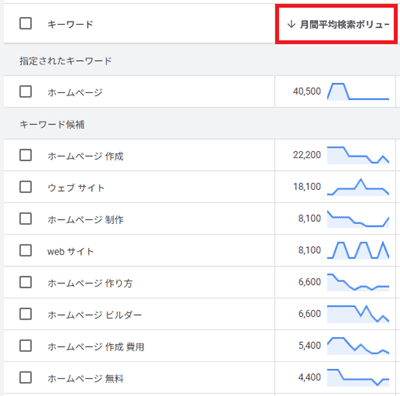This screenshot has width=400, height=396.
Task: Click the 18,100 search volume value
Action: pos(307,186)
